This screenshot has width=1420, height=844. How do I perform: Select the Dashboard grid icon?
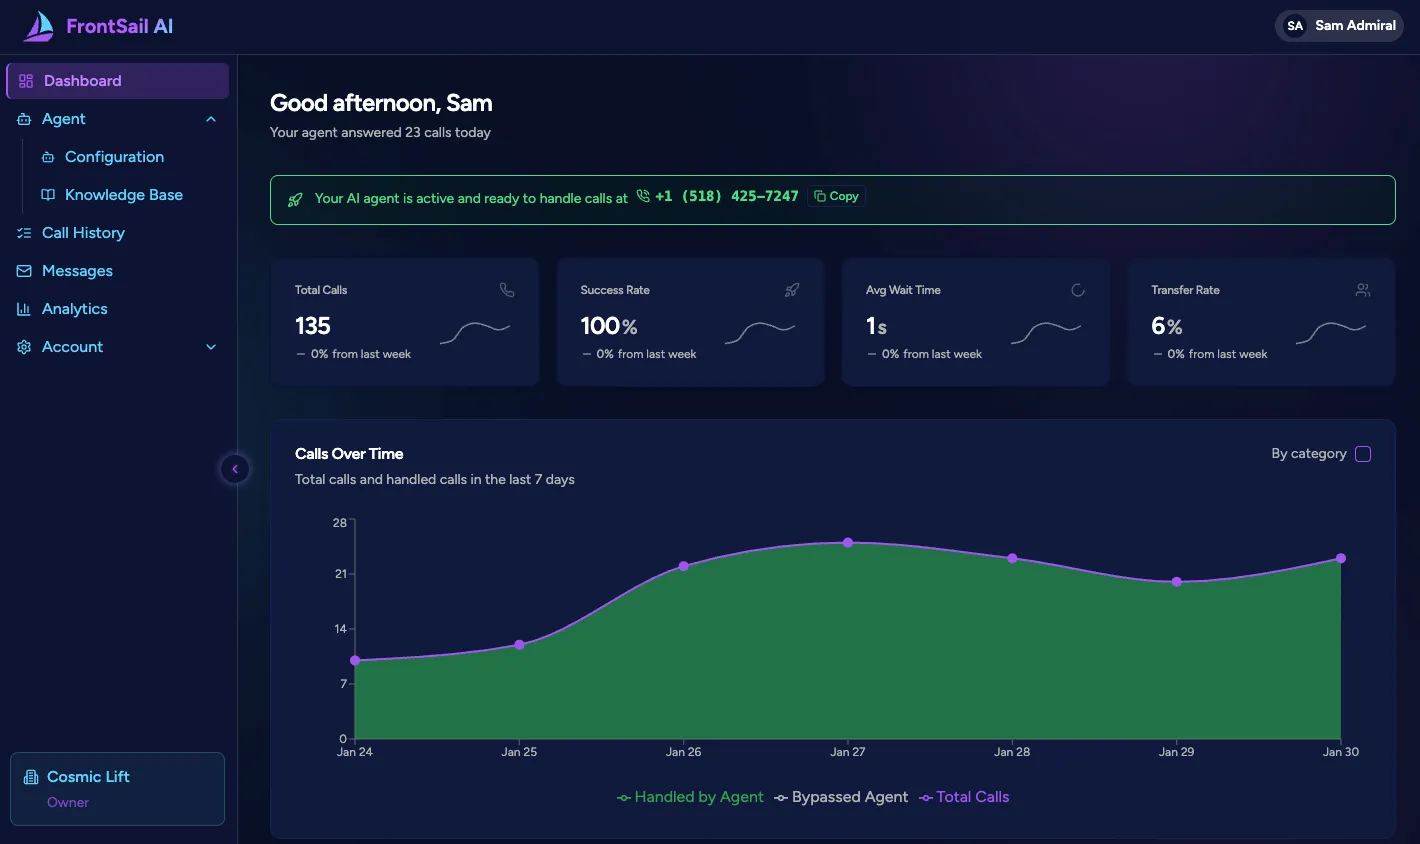[25, 80]
